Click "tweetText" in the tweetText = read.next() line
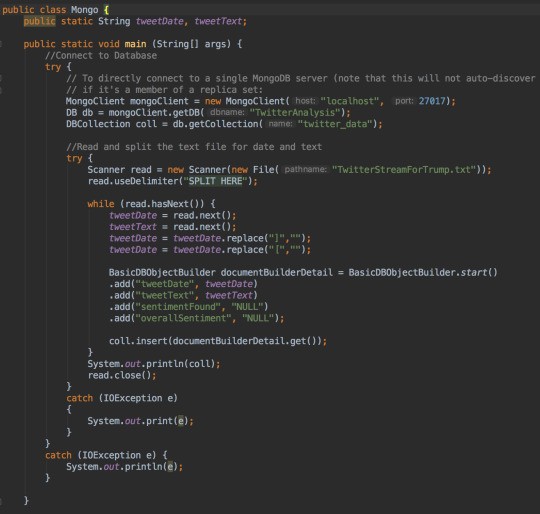 [x=133, y=227]
